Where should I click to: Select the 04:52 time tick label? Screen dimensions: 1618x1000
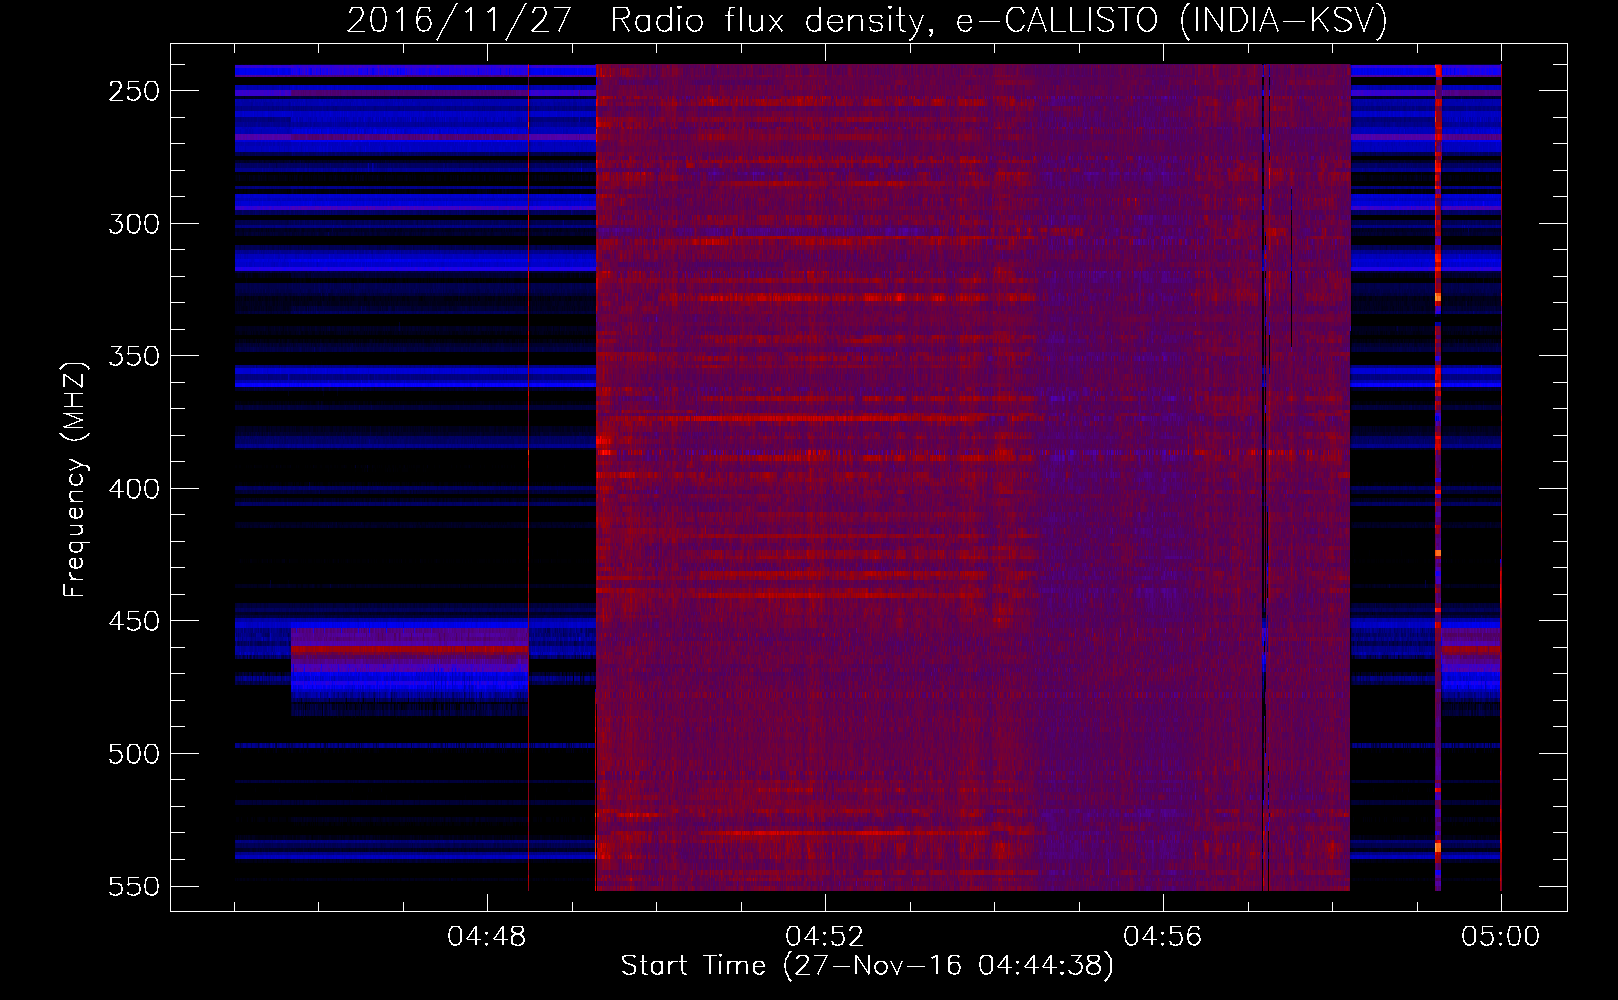[x=825, y=937]
